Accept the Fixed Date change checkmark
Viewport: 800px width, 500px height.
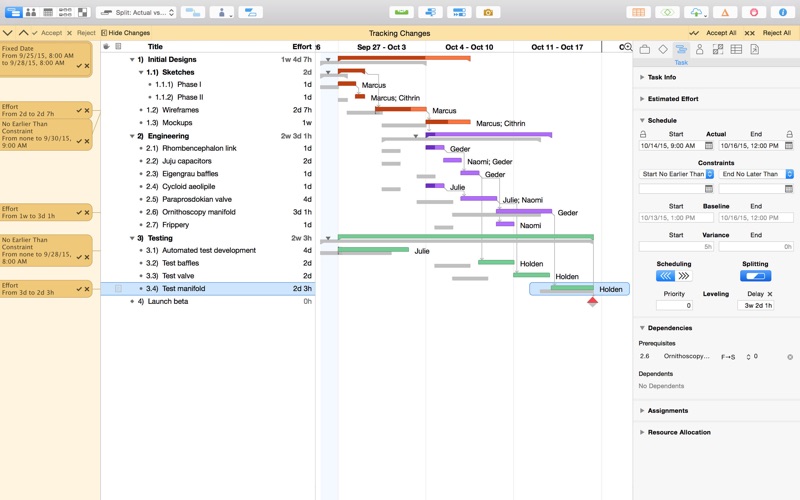pos(79,66)
